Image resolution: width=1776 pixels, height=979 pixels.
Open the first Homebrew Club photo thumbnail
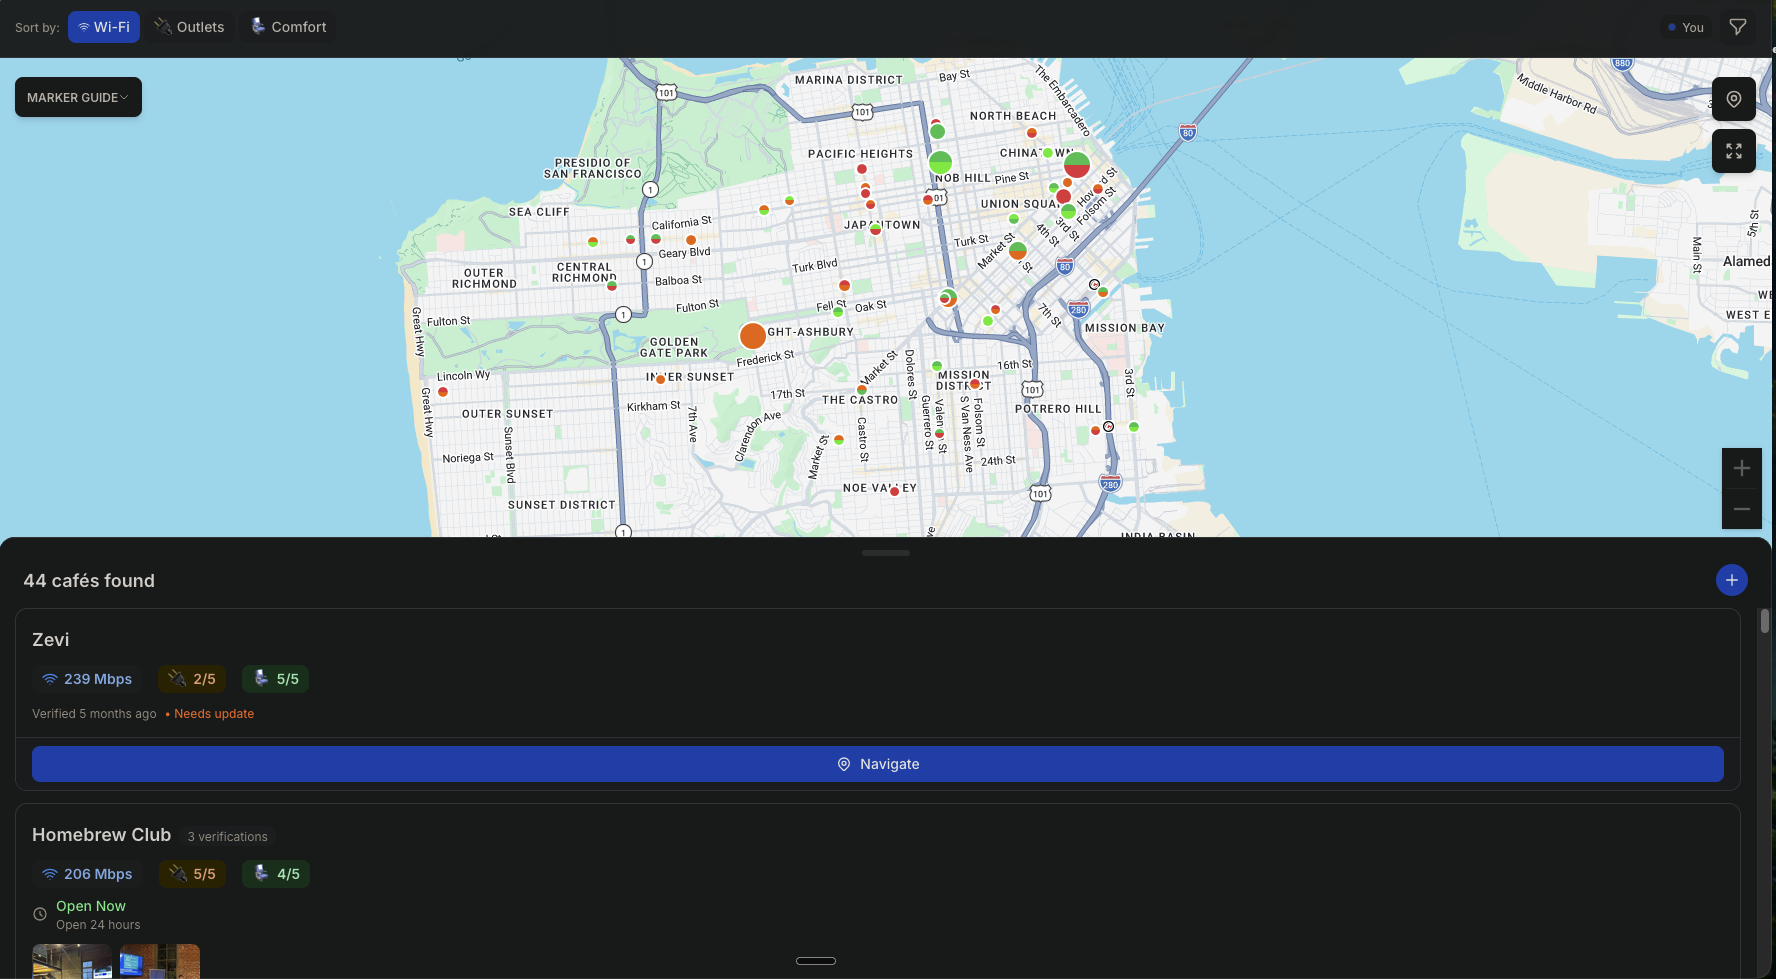pyautogui.click(x=72, y=961)
